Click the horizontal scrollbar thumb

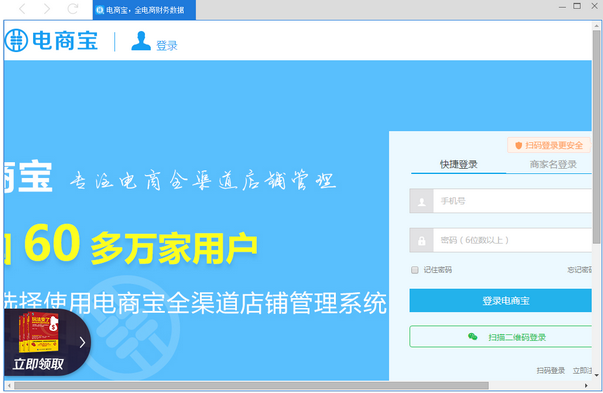(252, 385)
